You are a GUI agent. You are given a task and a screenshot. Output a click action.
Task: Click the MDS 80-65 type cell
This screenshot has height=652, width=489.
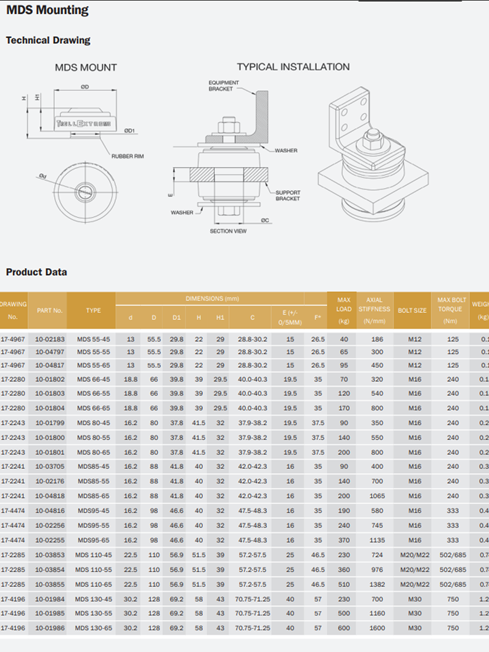(94, 452)
